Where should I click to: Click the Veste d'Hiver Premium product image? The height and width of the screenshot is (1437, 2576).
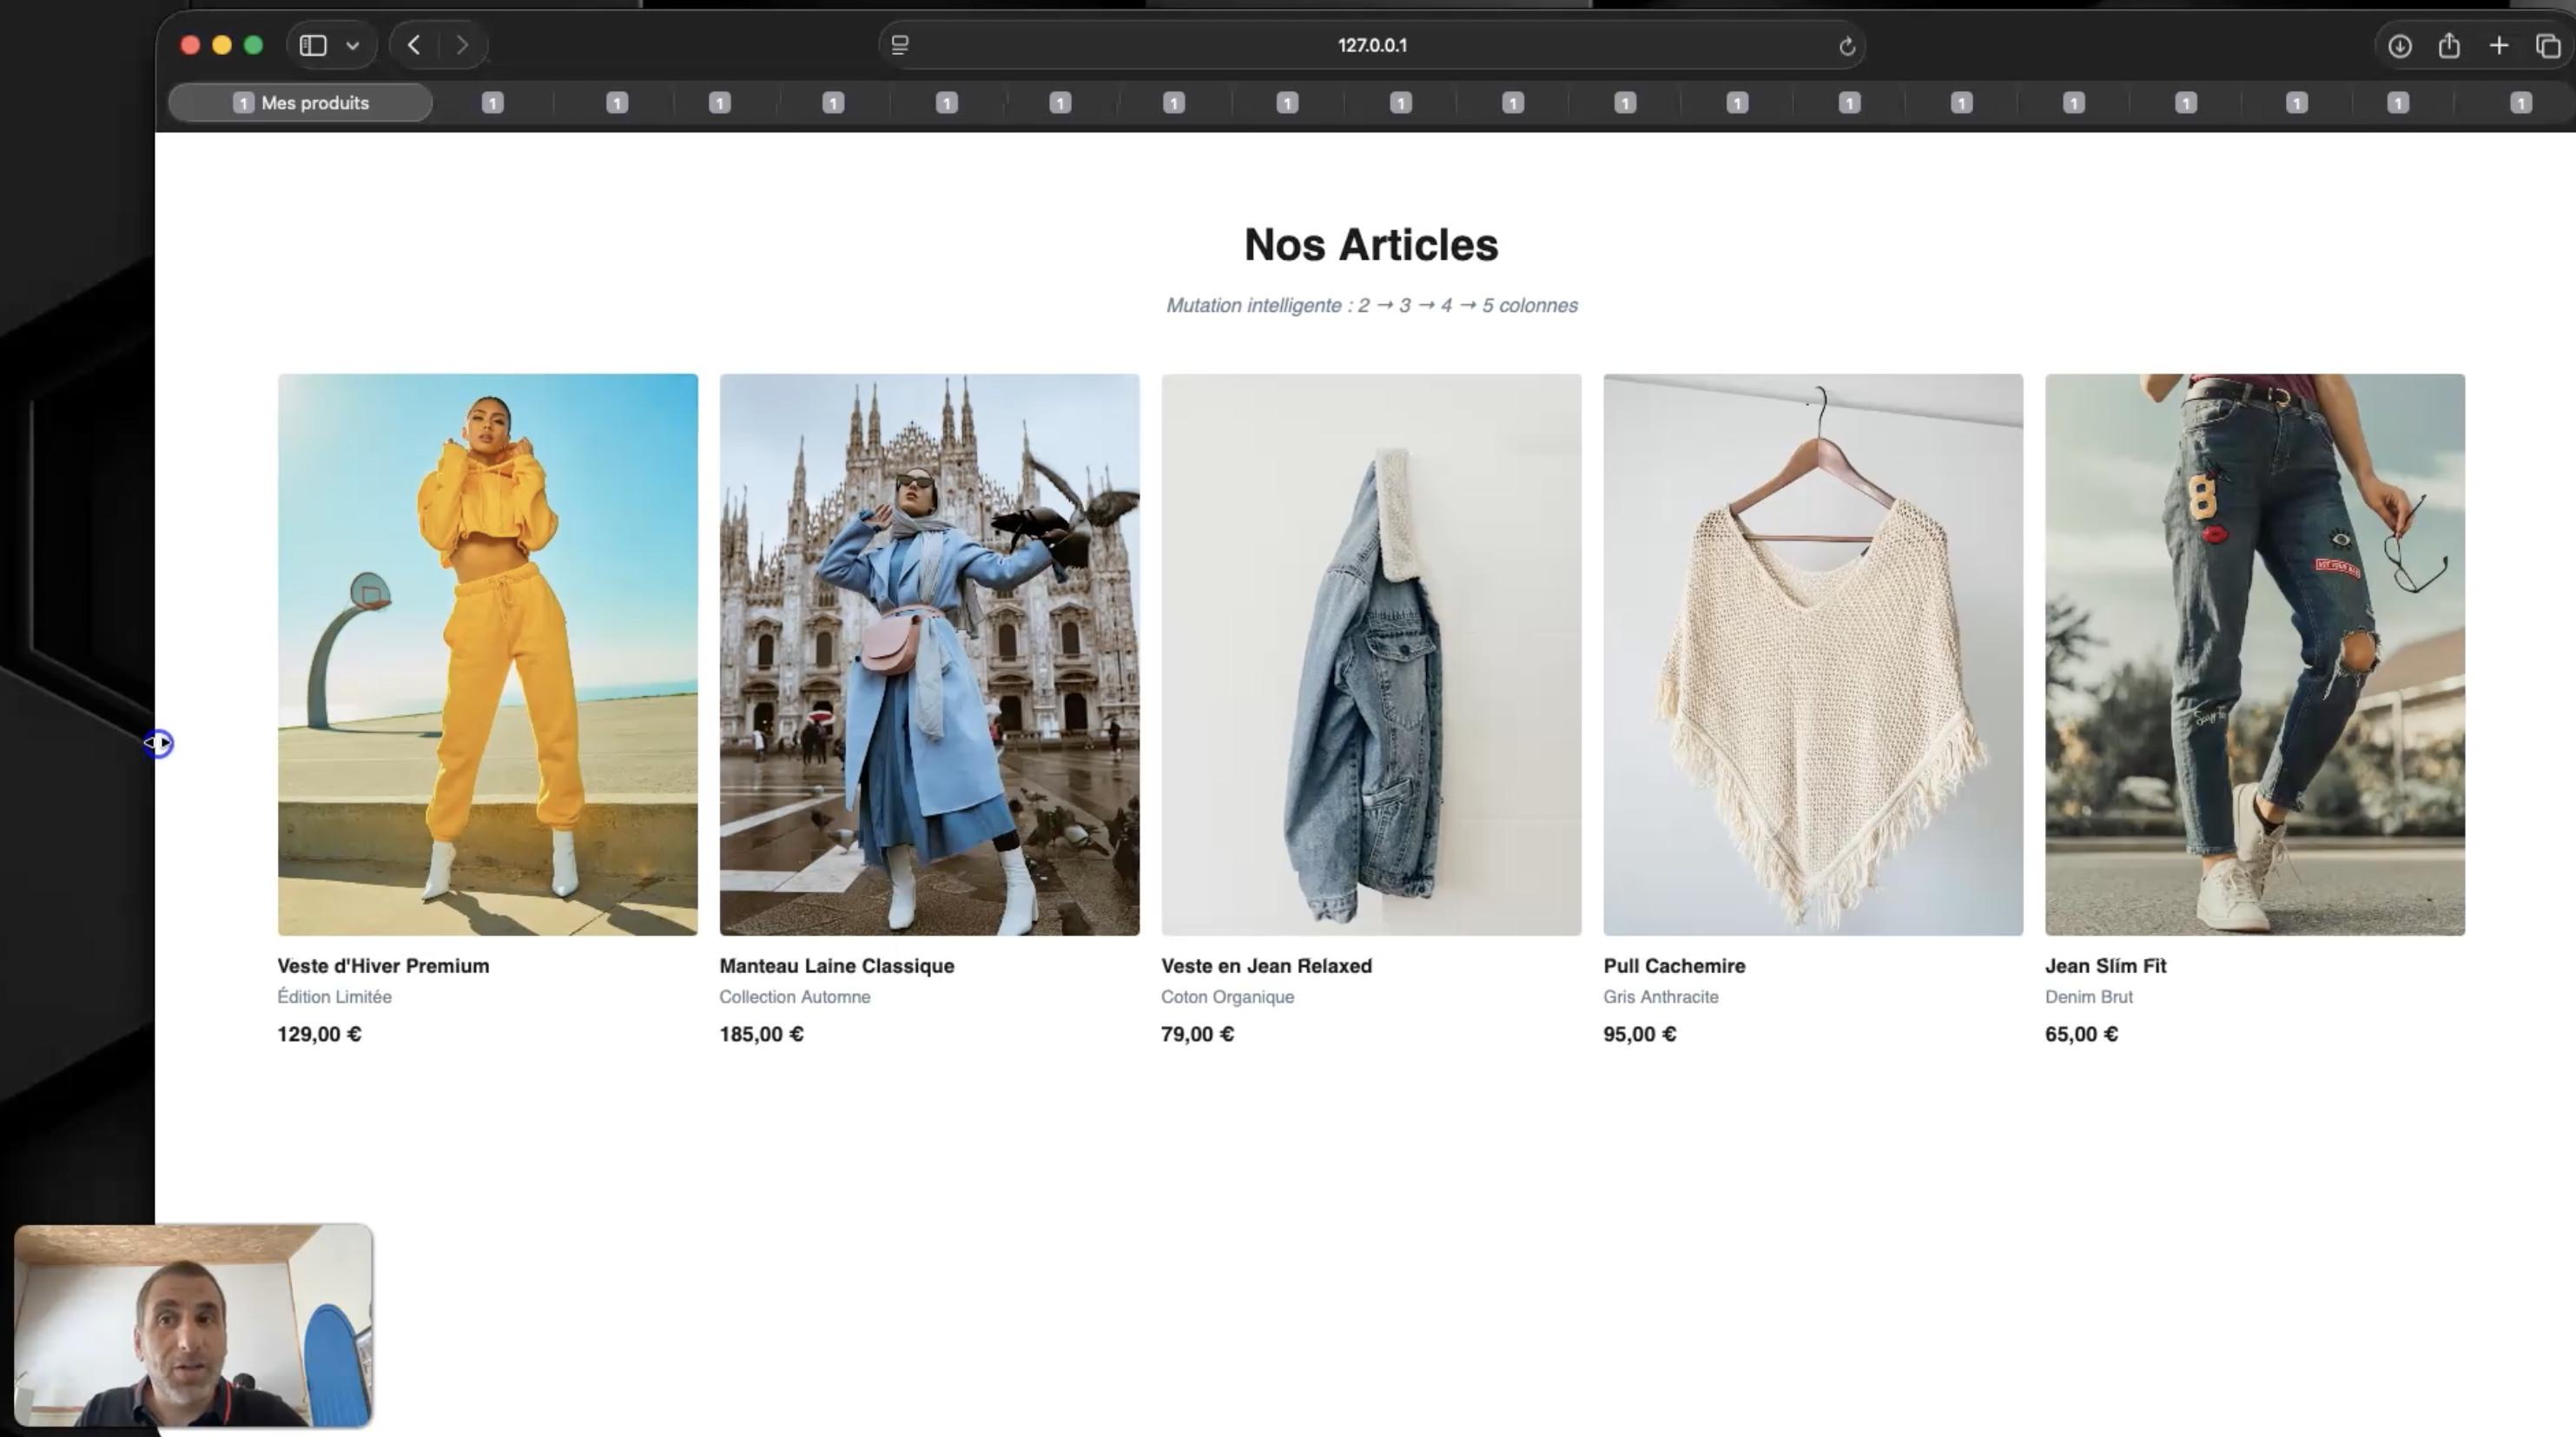[x=487, y=654]
